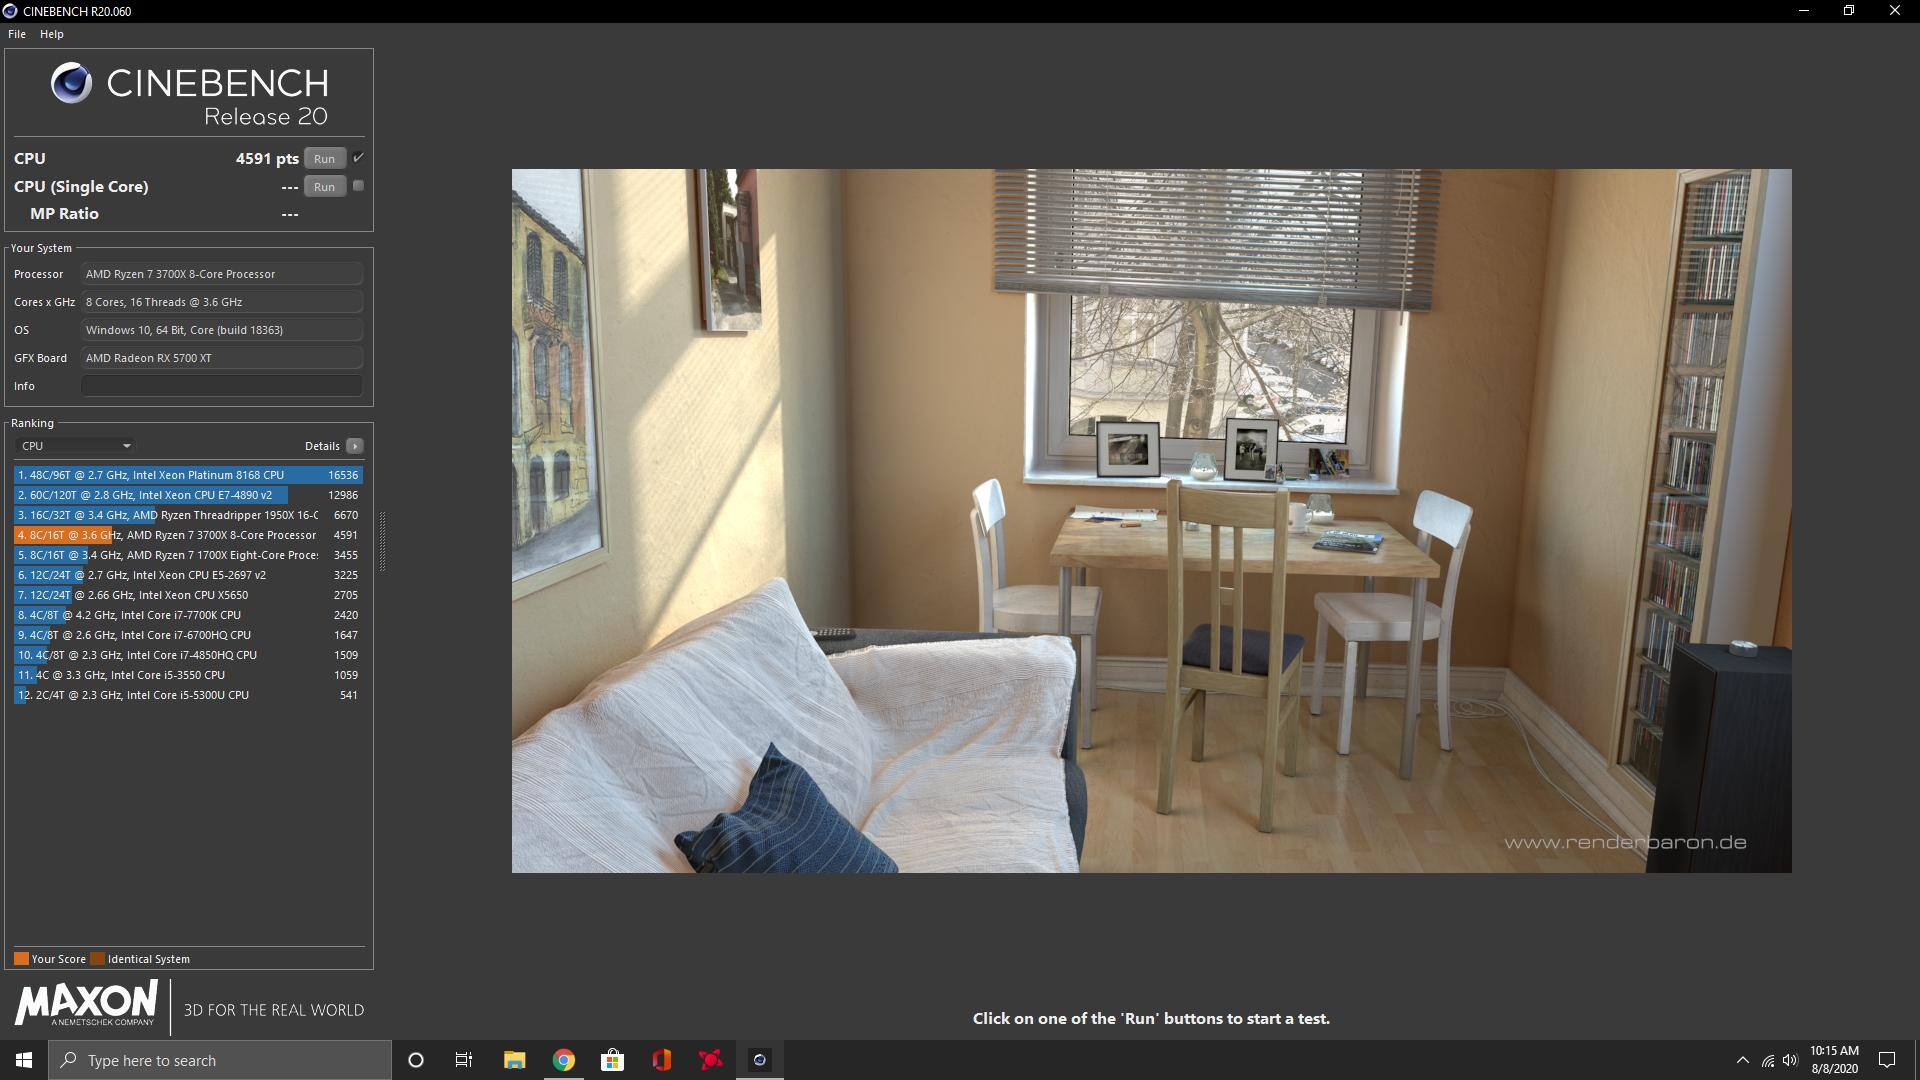Uncheck the CPU test checkbox
Screen dimensions: 1920x1080
[x=358, y=158]
